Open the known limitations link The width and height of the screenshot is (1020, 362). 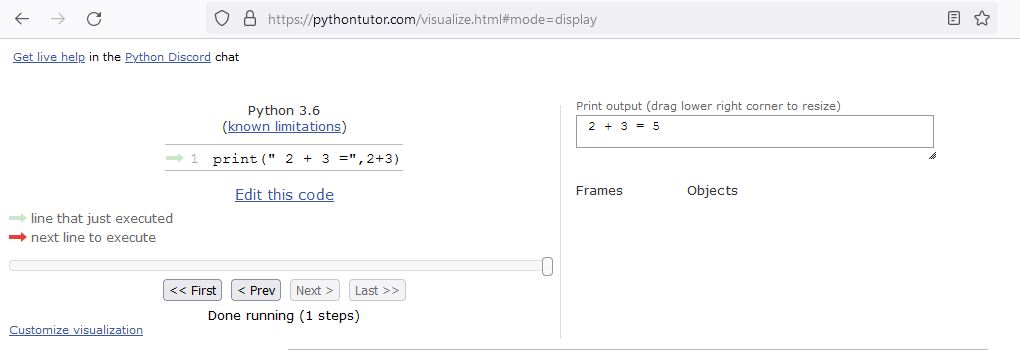[284, 126]
